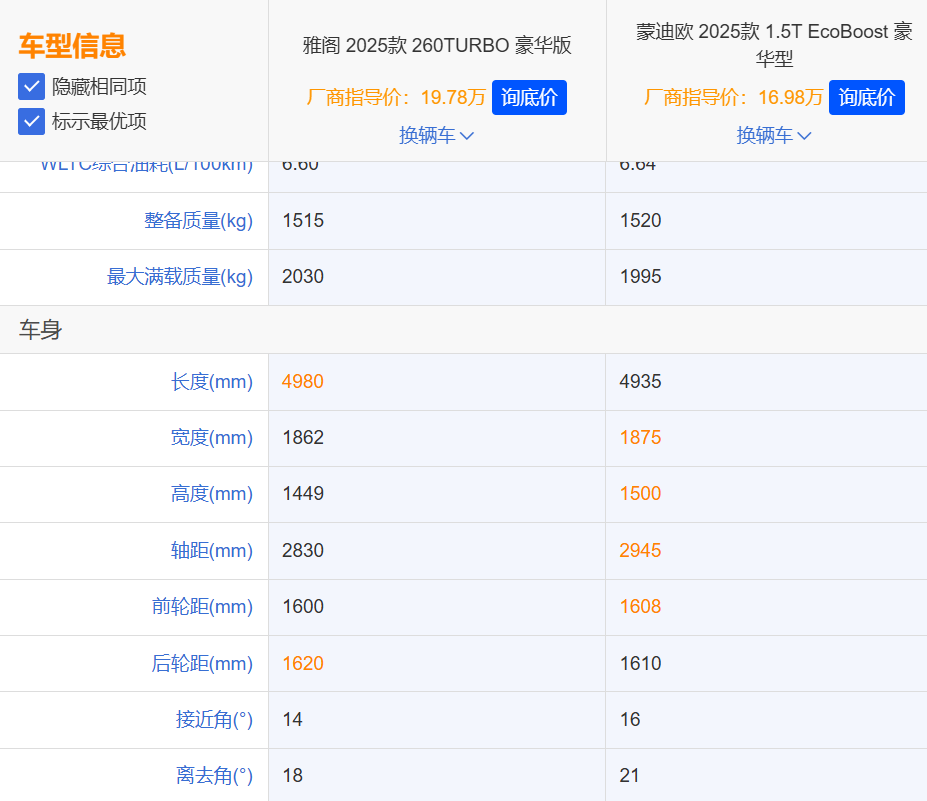927x801 pixels.
Task: Click the 长度(mm) parameter label
Action: point(212,382)
